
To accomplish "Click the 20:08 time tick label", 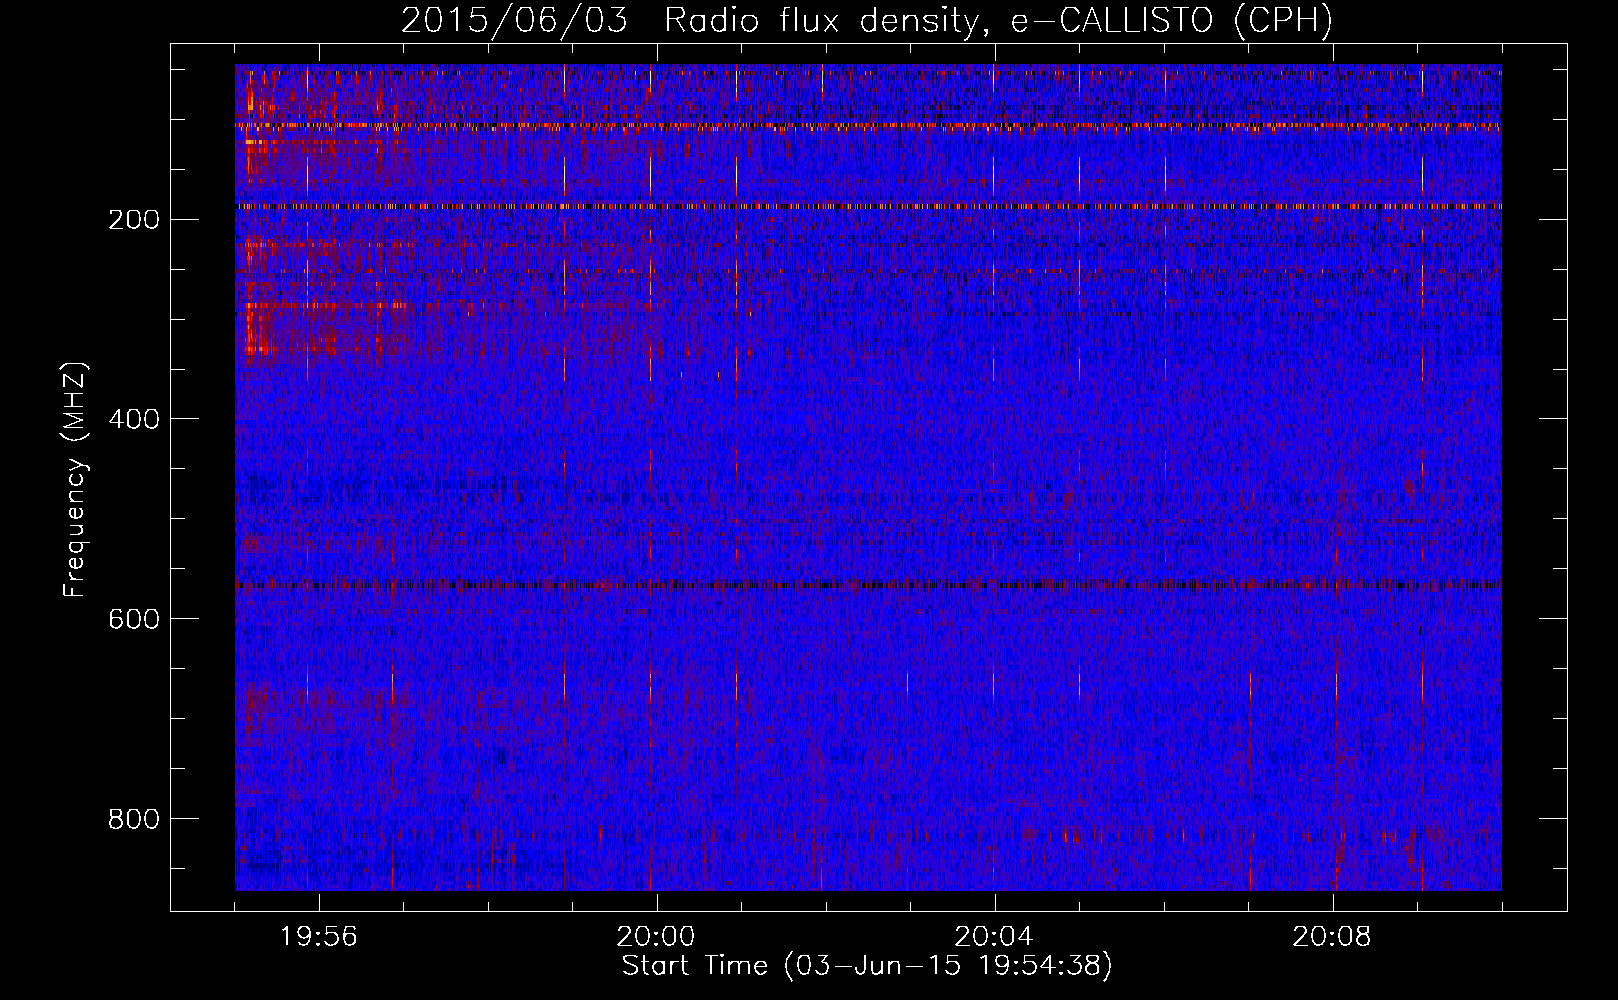I will click(1332, 937).
